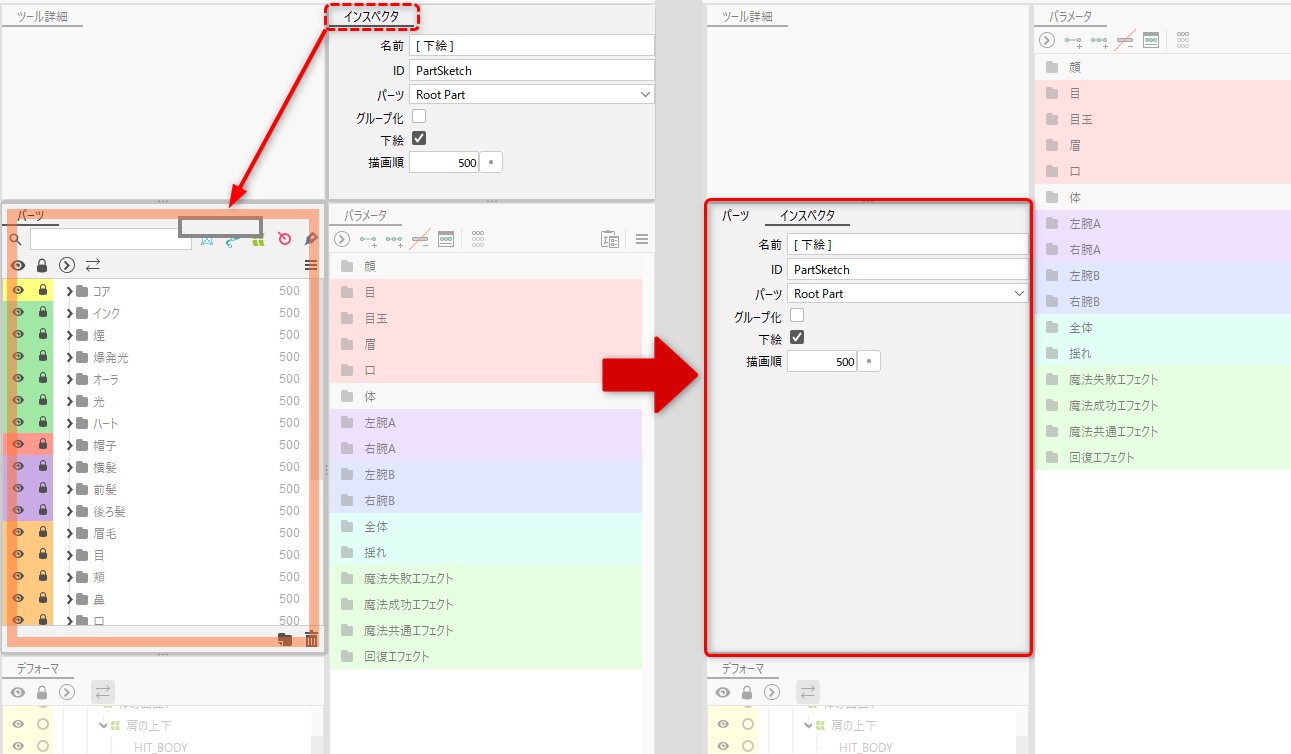This screenshot has width=1291, height=754.
Task: Click the new folder icon in Parts panel
Action: point(285,639)
